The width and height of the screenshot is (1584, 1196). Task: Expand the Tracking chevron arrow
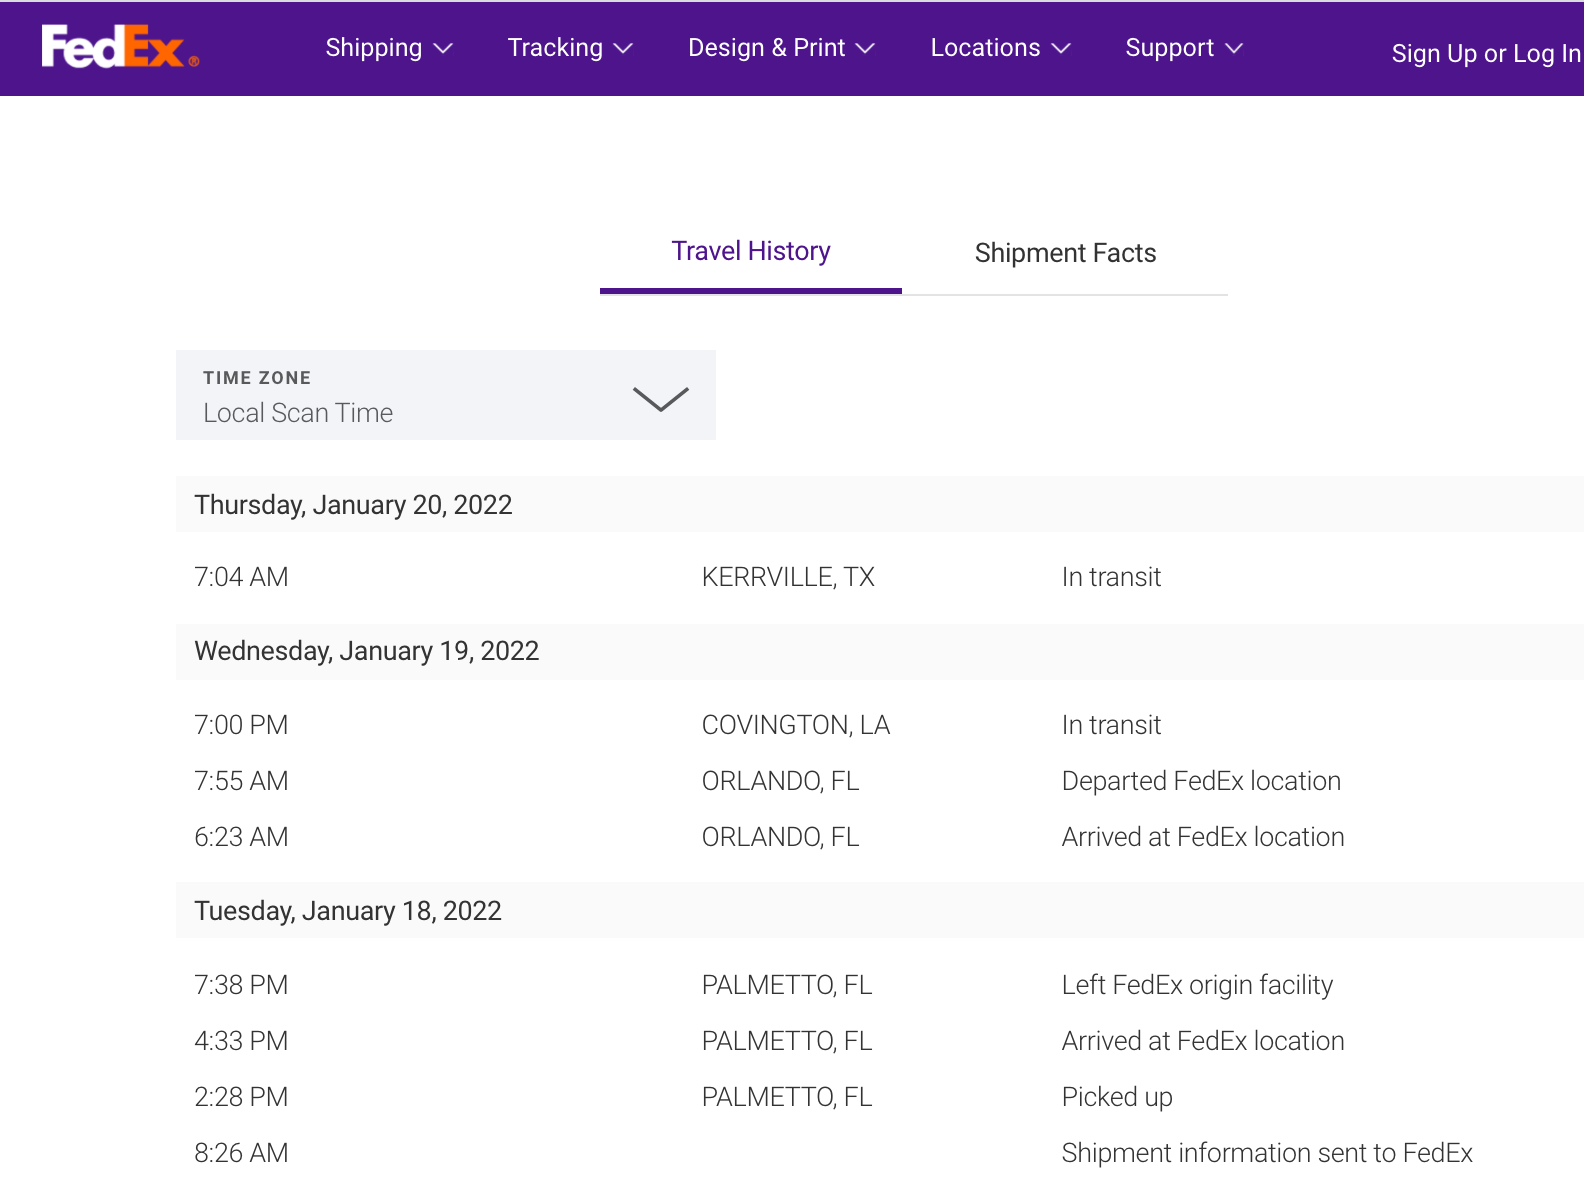pos(623,49)
